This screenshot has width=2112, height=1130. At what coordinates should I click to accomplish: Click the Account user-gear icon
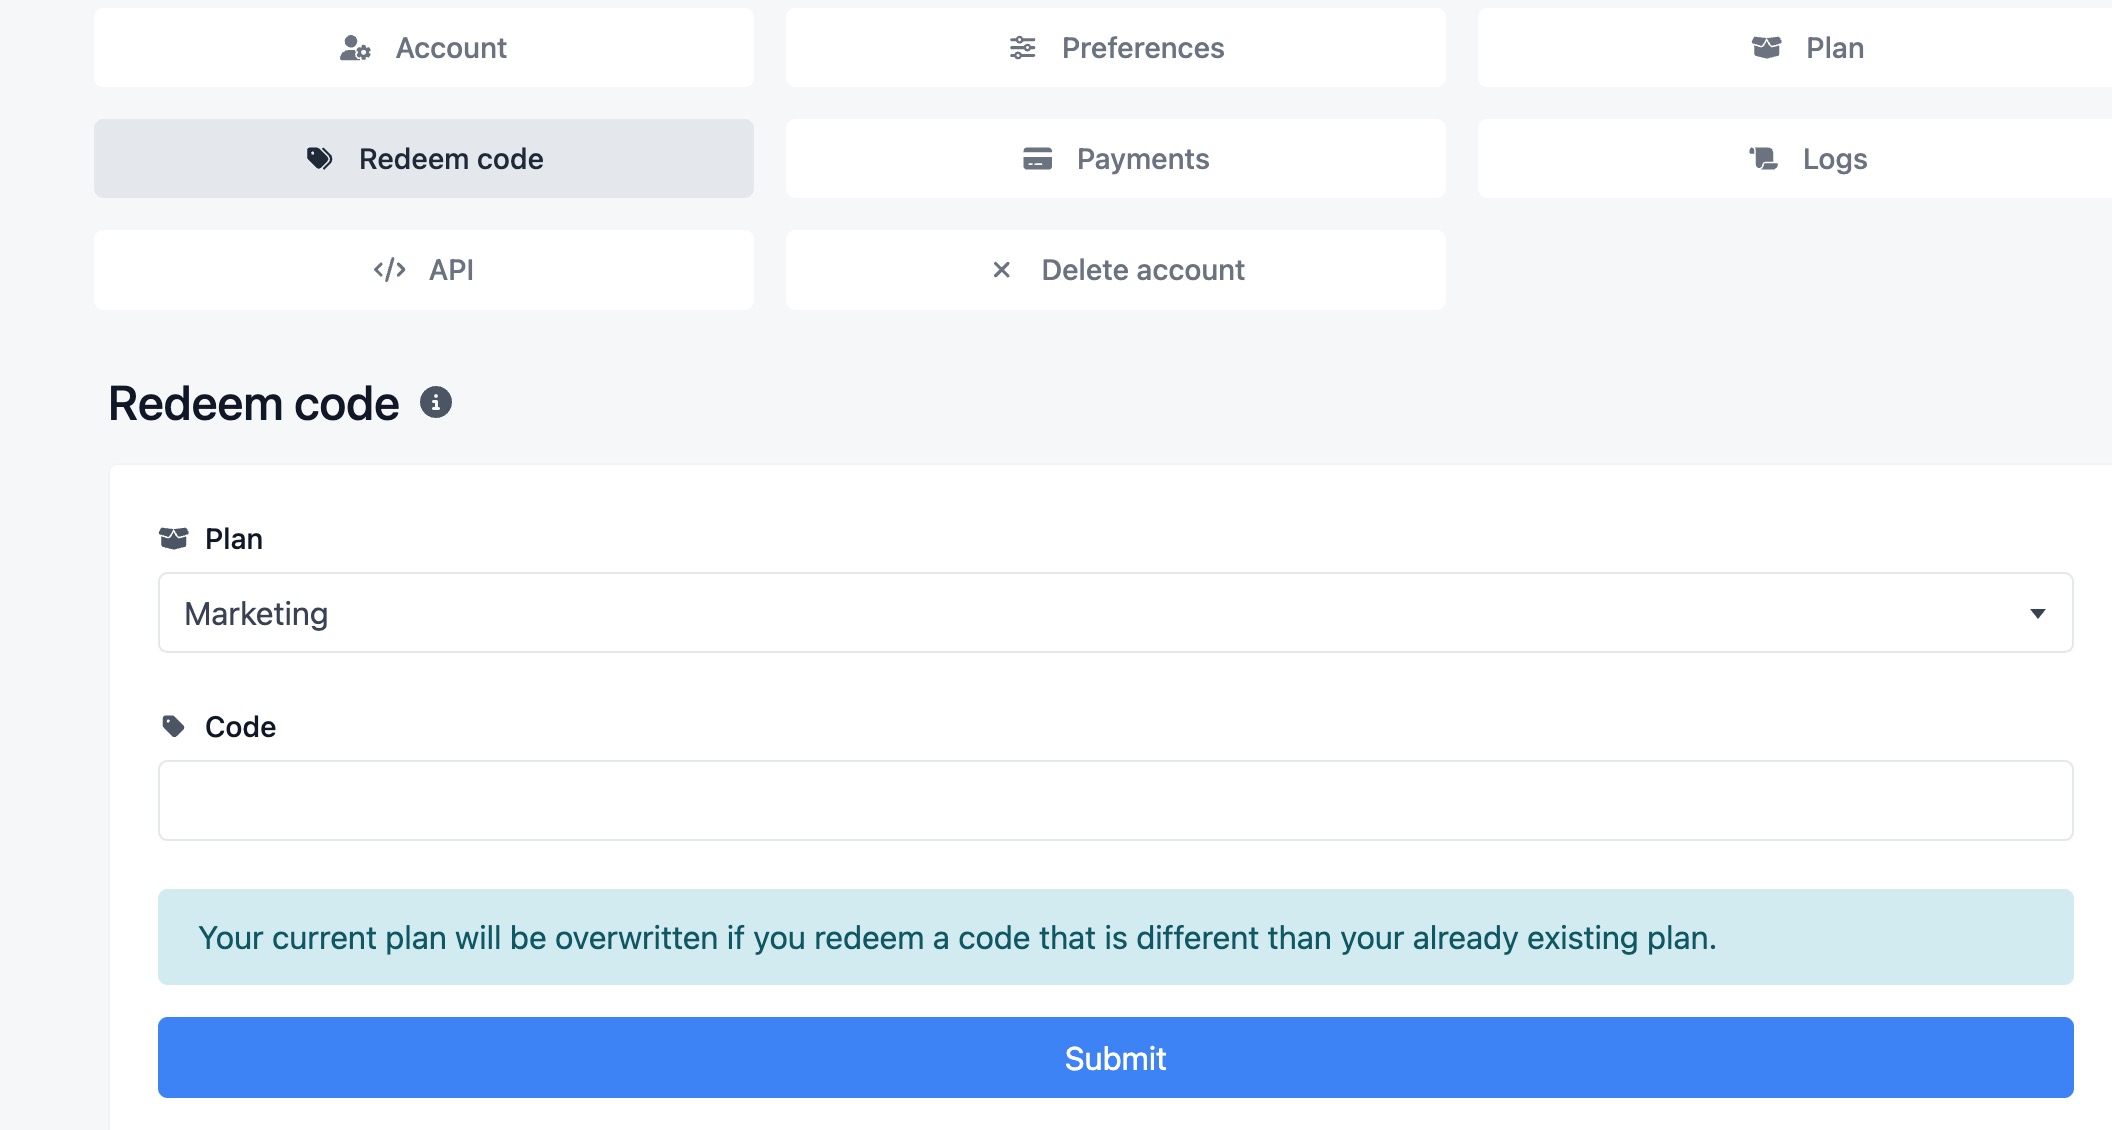click(x=355, y=48)
